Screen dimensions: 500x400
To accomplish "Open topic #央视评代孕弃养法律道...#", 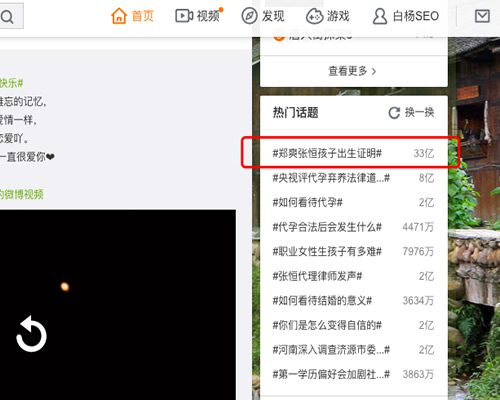I will tap(331, 178).
